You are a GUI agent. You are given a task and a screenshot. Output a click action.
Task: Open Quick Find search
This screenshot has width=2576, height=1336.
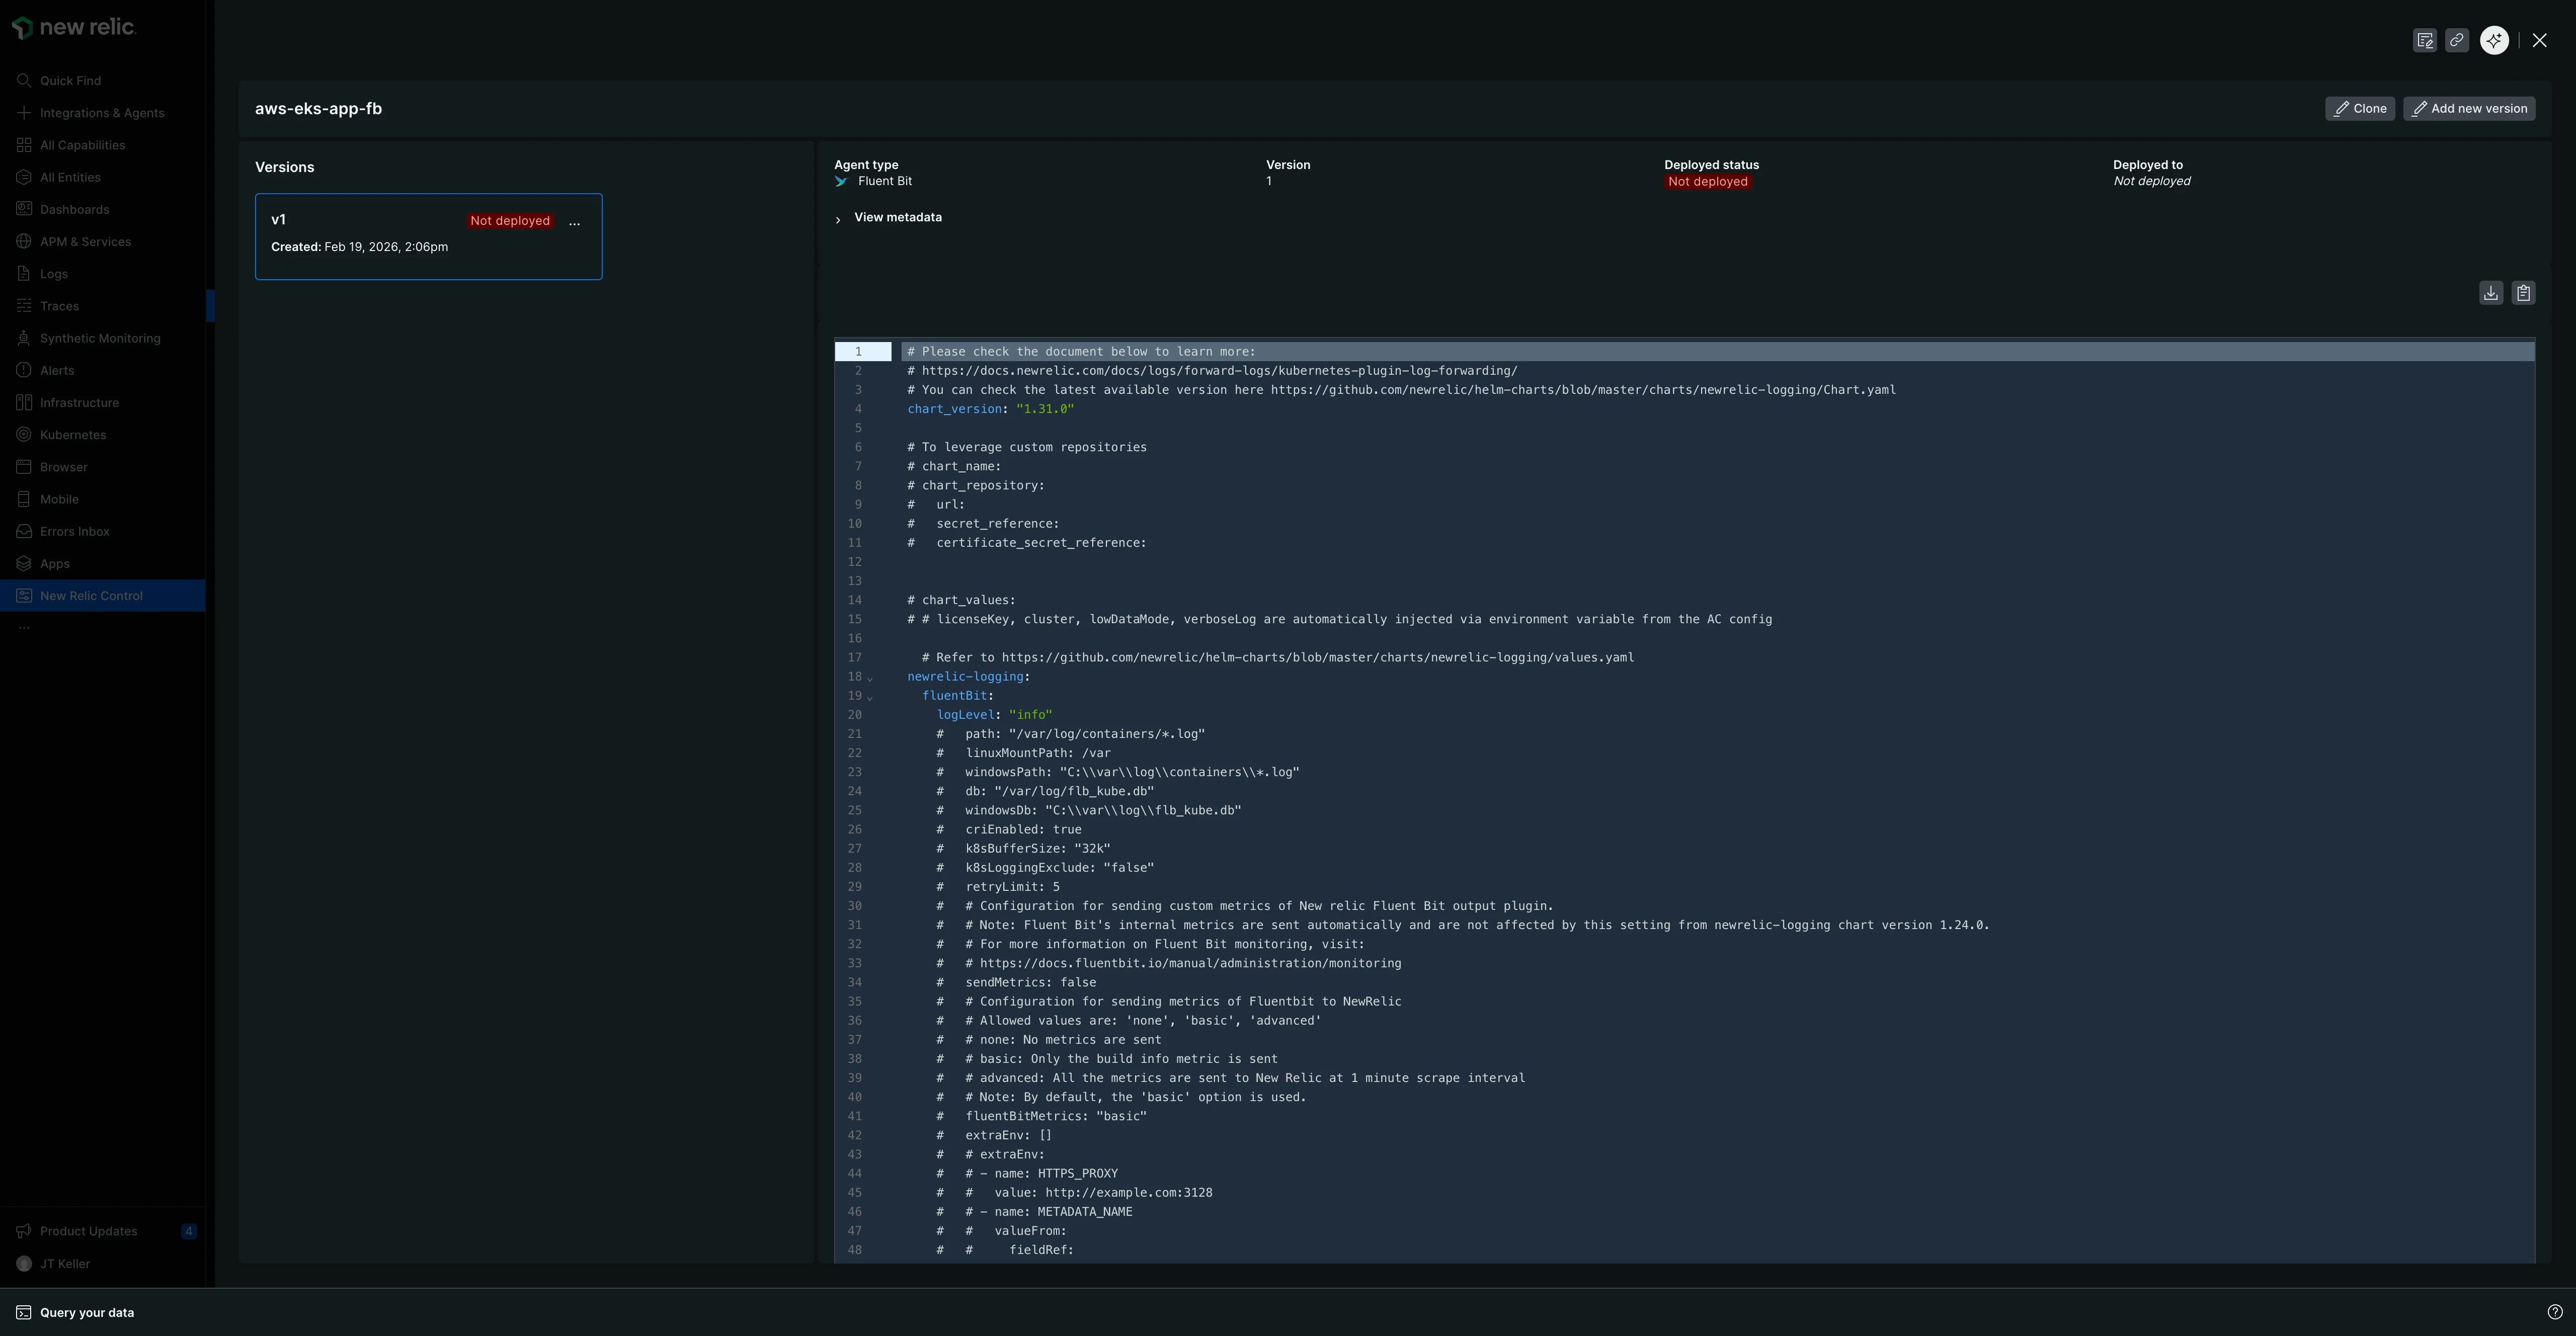(x=70, y=81)
